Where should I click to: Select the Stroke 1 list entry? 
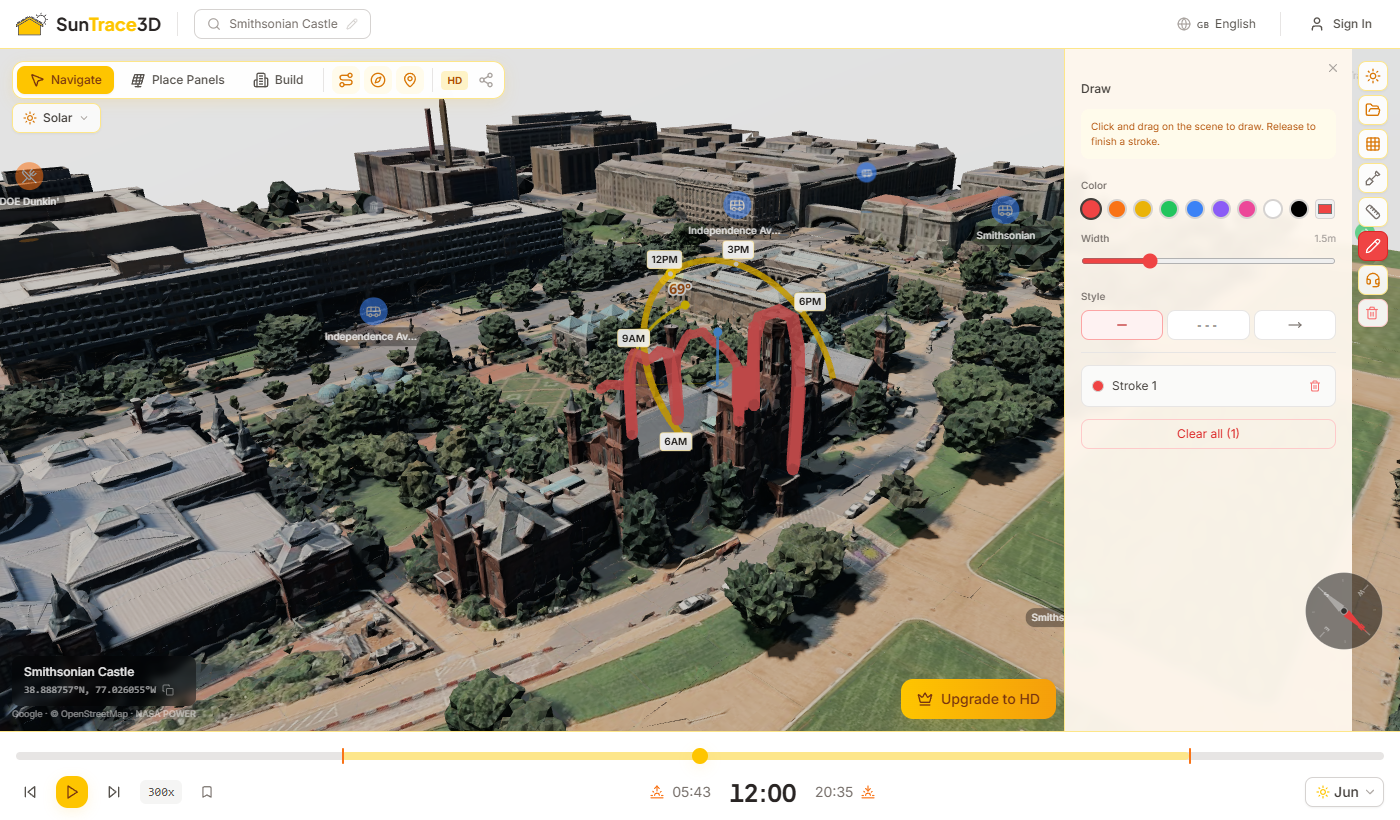click(1208, 386)
